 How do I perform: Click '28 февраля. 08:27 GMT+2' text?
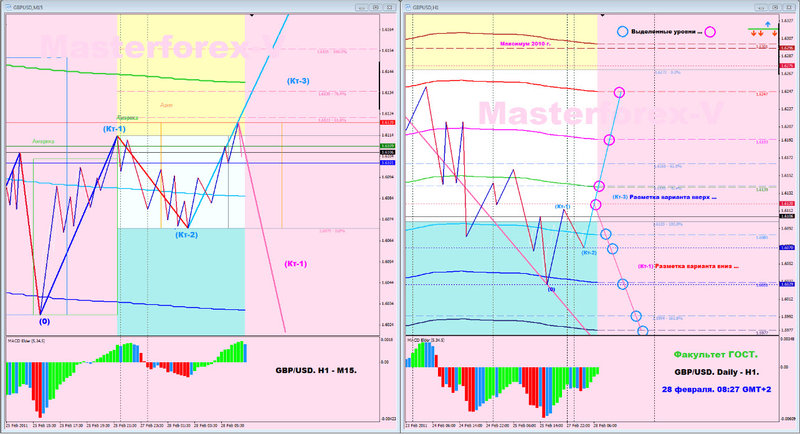[716, 389]
